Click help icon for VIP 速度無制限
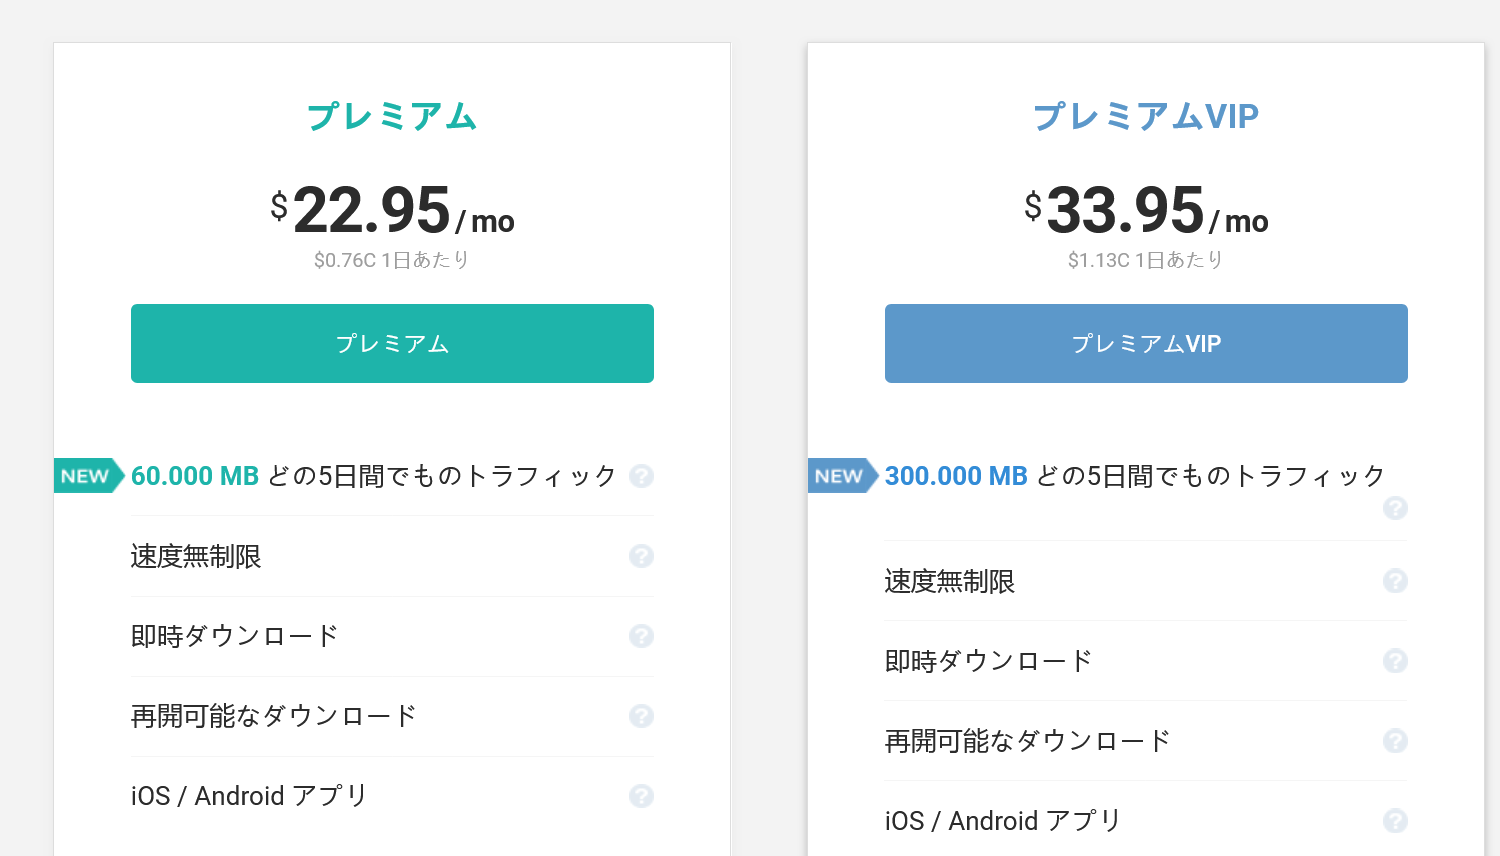The height and width of the screenshot is (856, 1500). 1395,581
